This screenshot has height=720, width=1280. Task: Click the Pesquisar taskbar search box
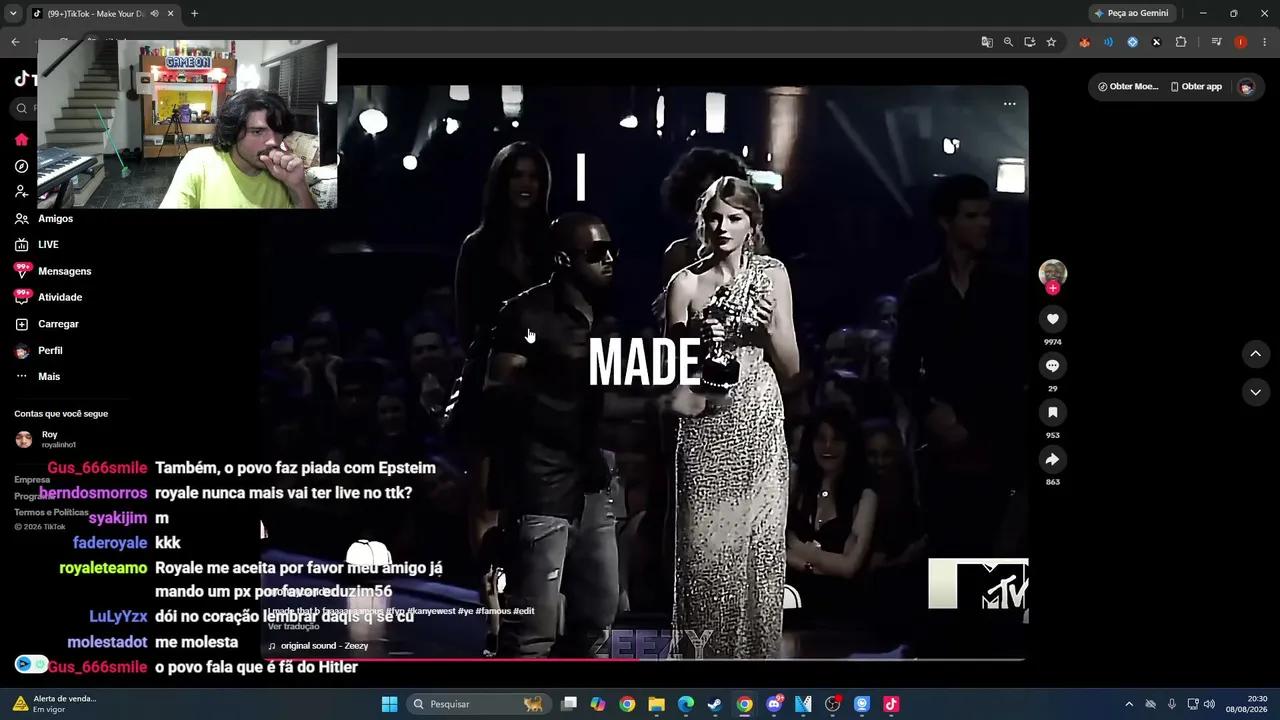(478, 704)
